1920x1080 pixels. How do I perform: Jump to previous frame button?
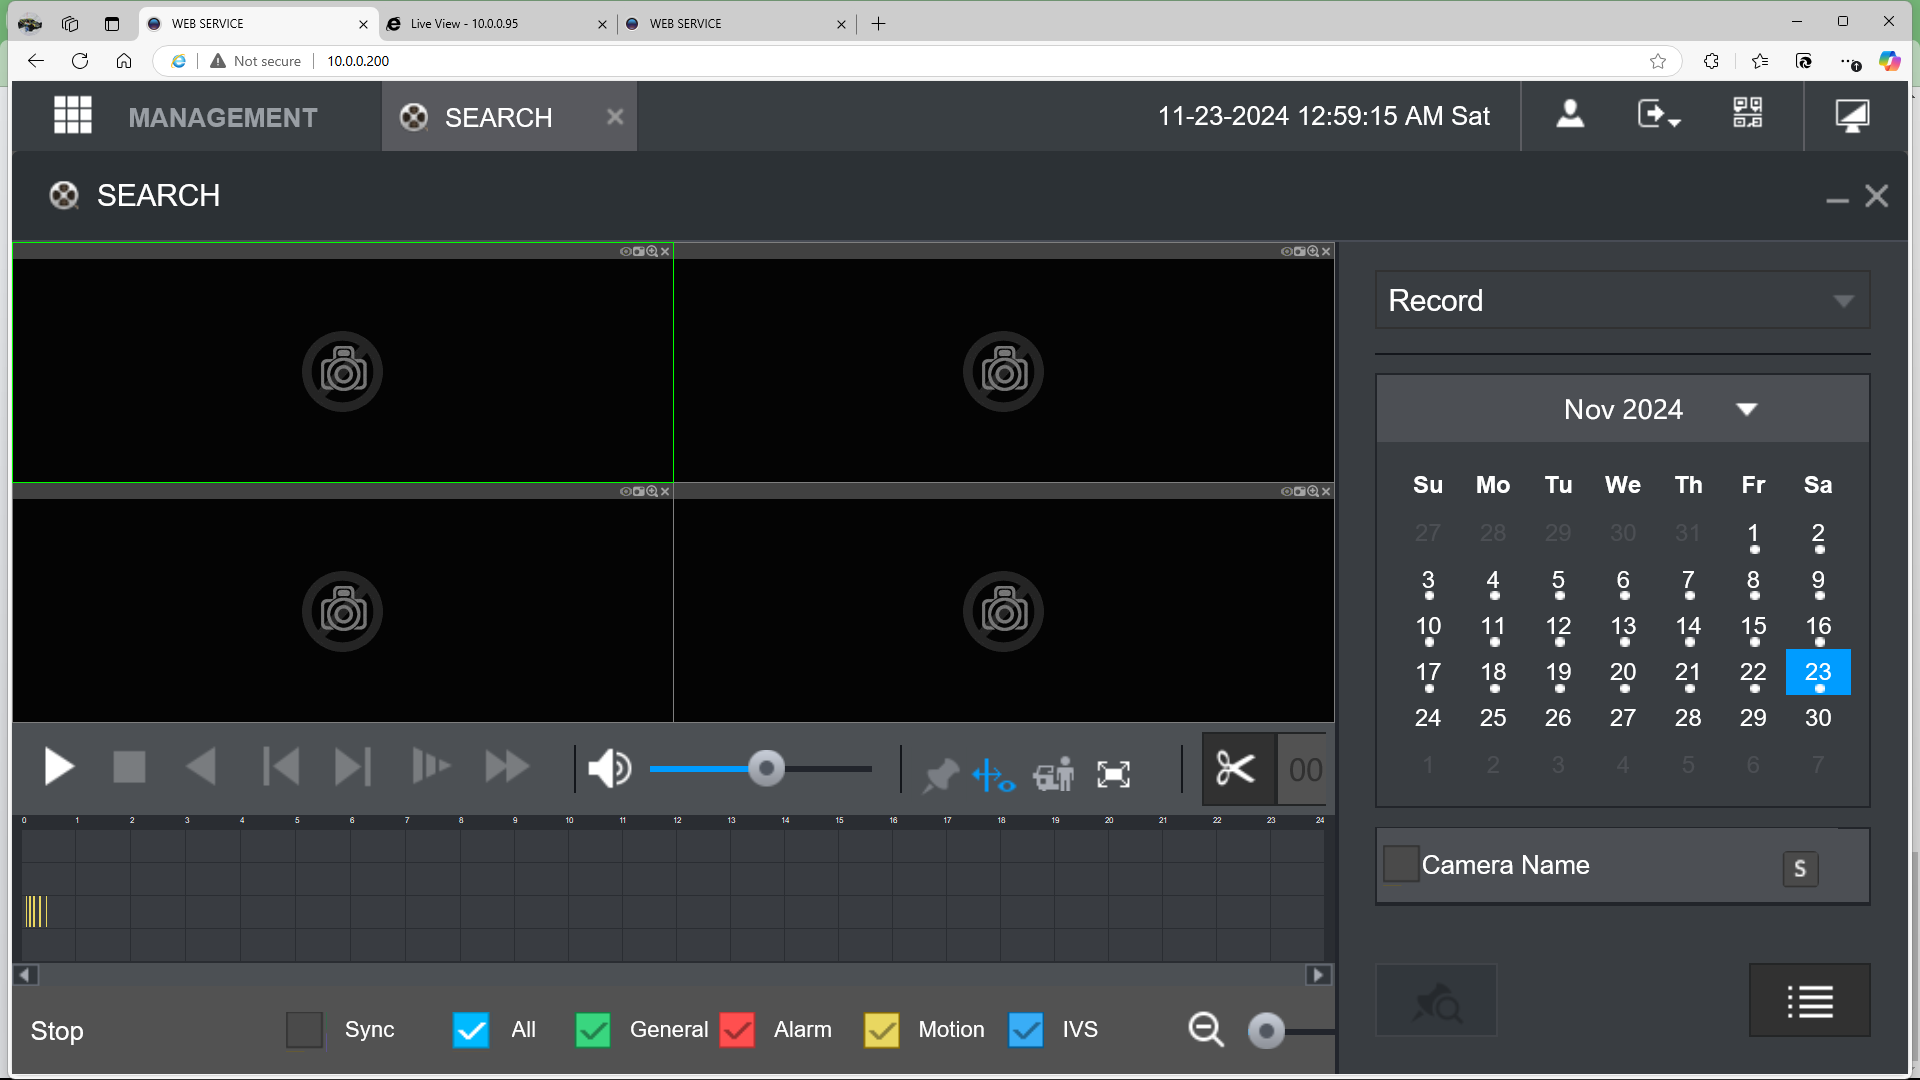pos(281,768)
